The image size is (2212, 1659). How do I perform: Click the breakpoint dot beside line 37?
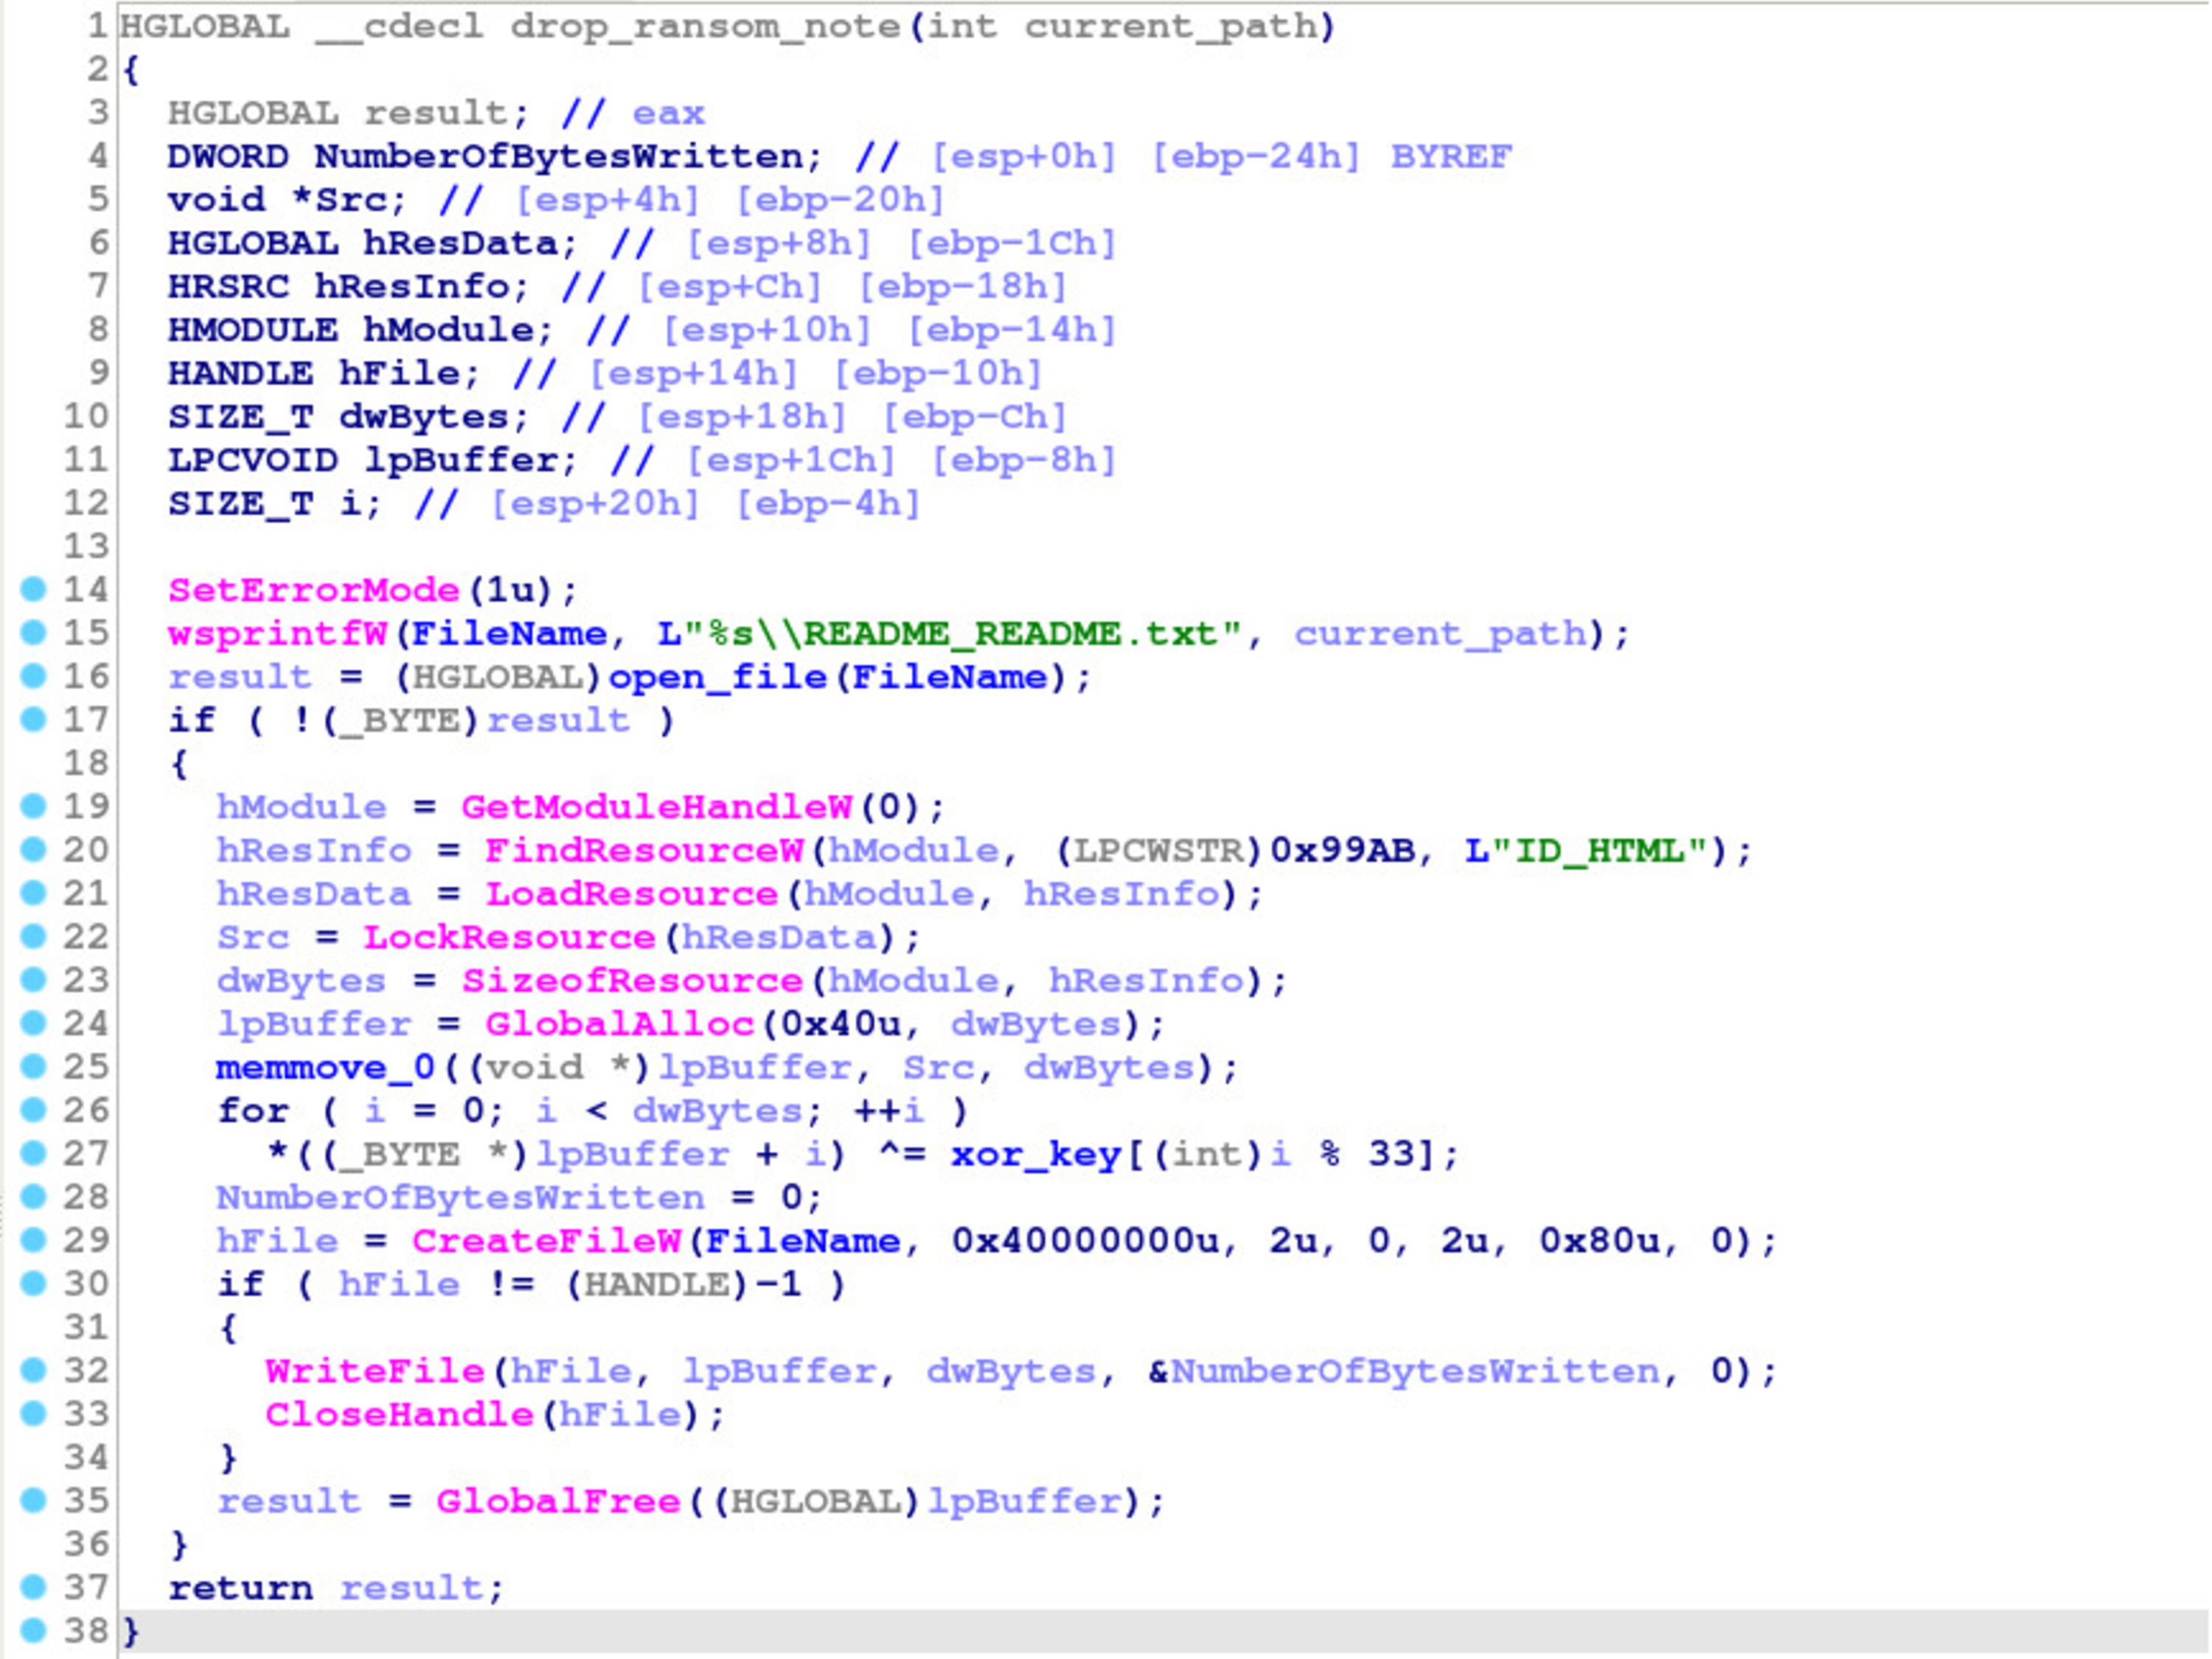click(33, 1588)
